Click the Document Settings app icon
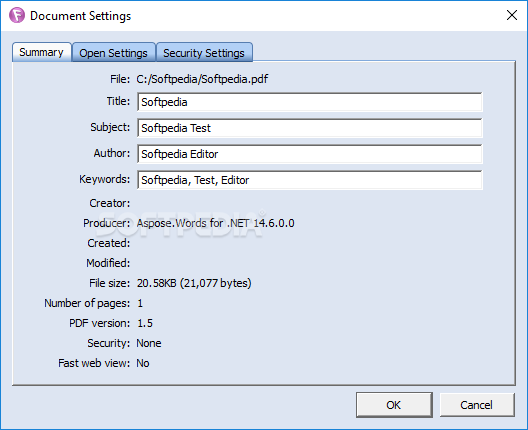 coord(17,15)
